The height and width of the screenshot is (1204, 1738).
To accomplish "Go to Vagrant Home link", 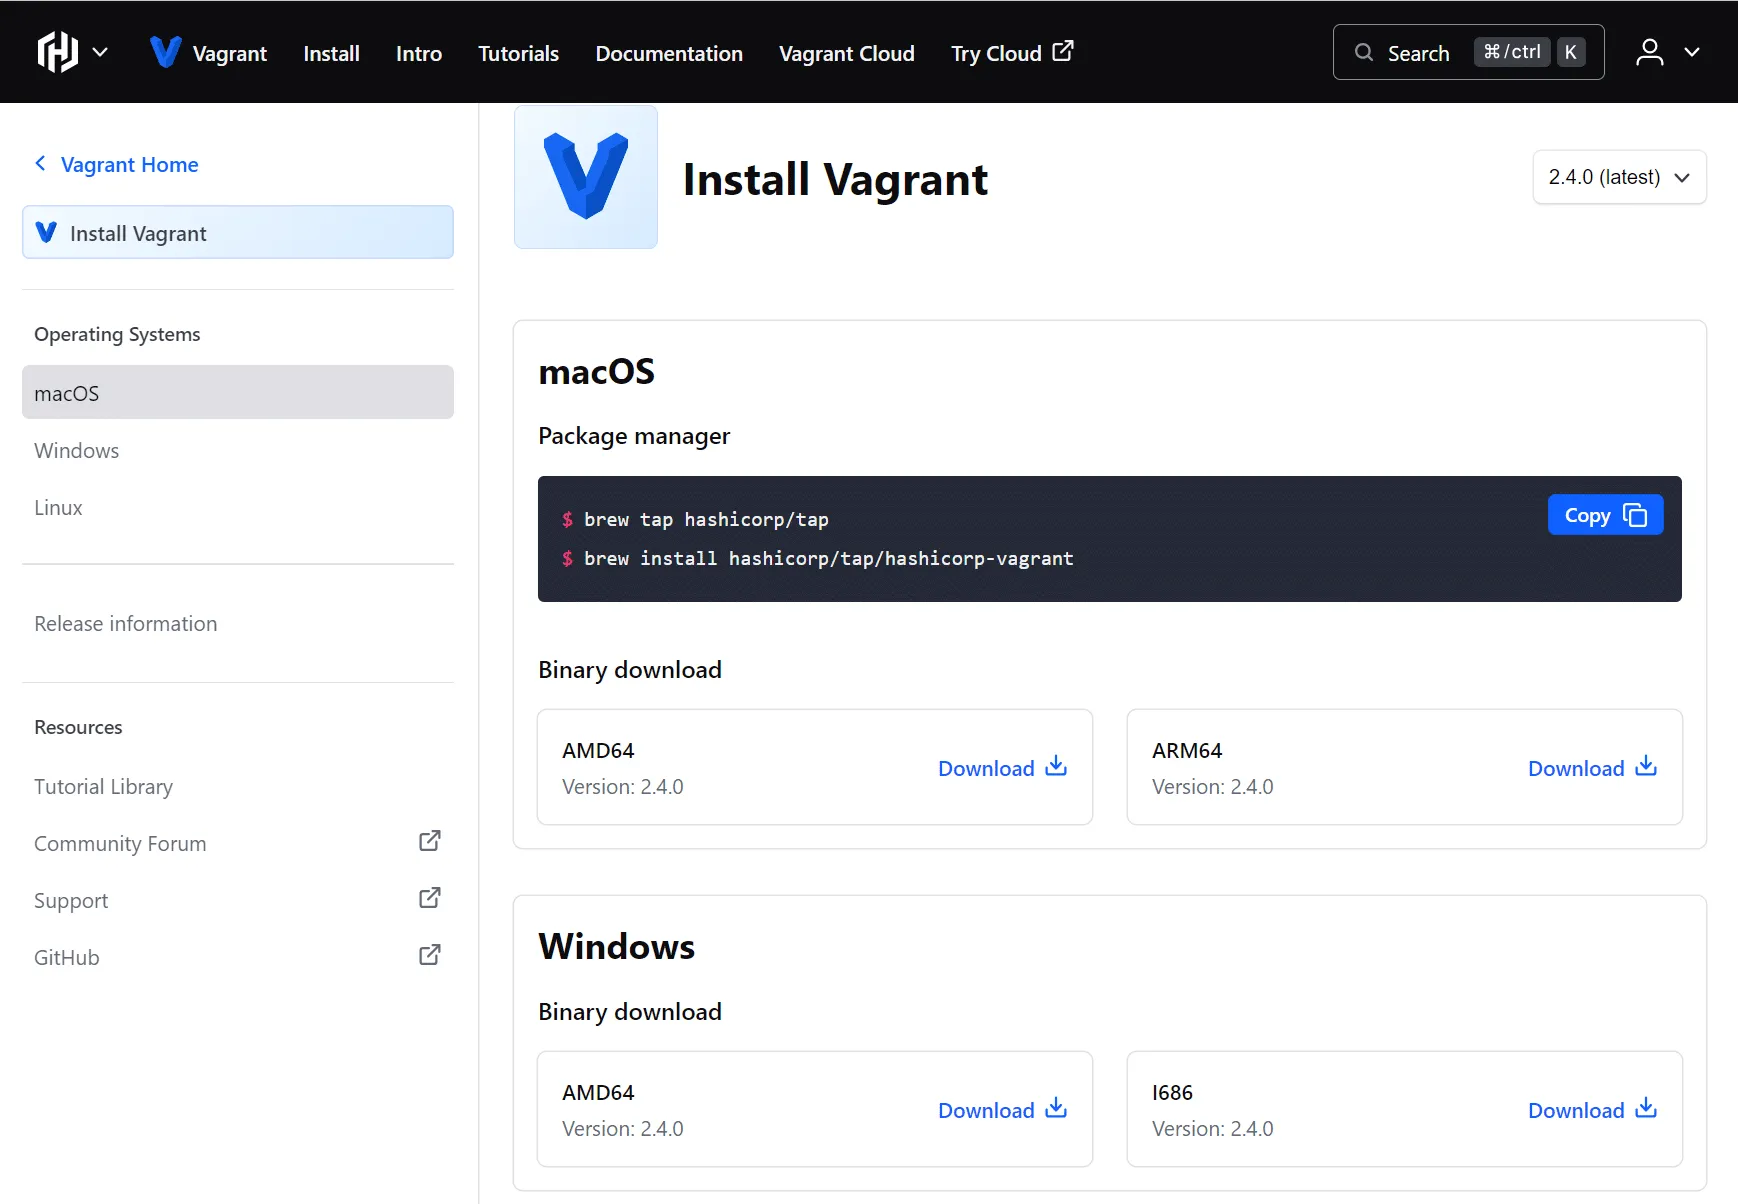I will [x=129, y=164].
